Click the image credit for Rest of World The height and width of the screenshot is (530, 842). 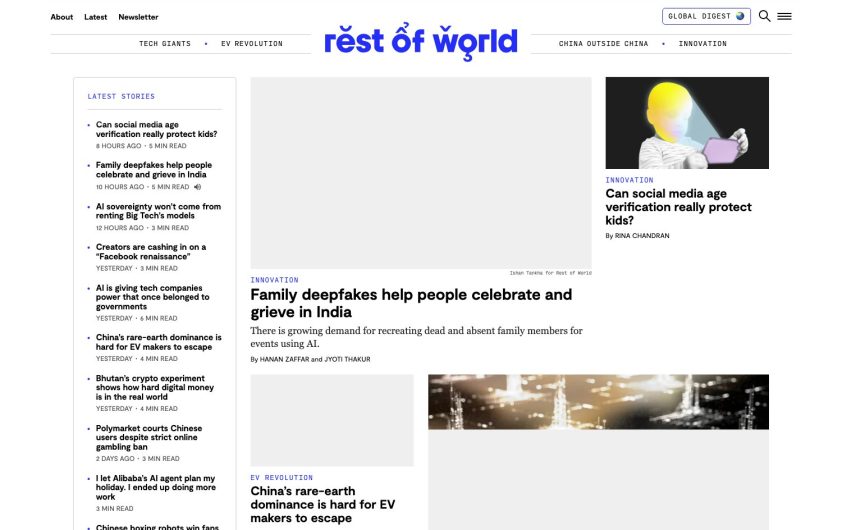550,273
